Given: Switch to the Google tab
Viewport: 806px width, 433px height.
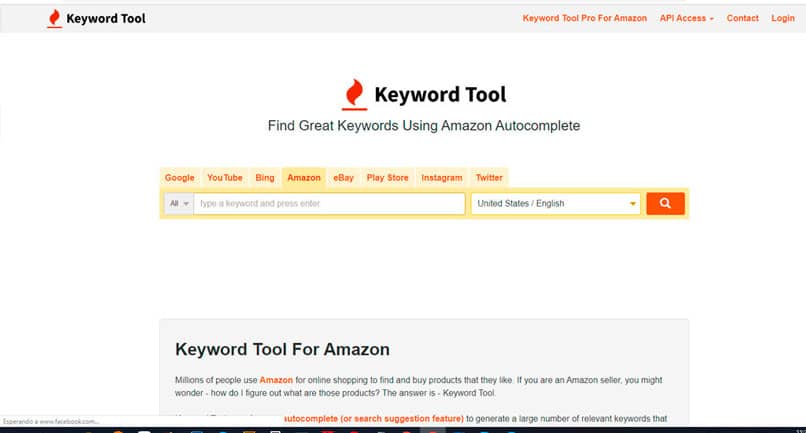Looking at the screenshot, I should pyautogui.click(x=180, y=177).
